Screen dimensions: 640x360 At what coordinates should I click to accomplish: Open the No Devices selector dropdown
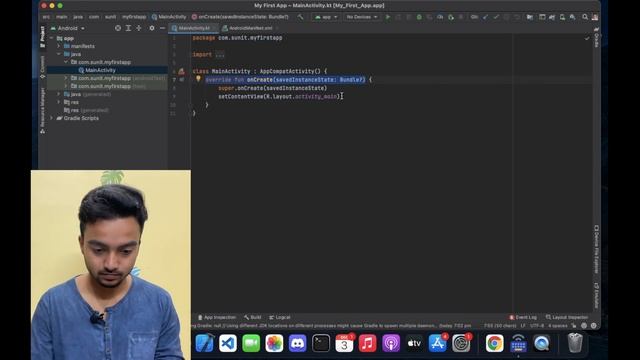point(362,17)
